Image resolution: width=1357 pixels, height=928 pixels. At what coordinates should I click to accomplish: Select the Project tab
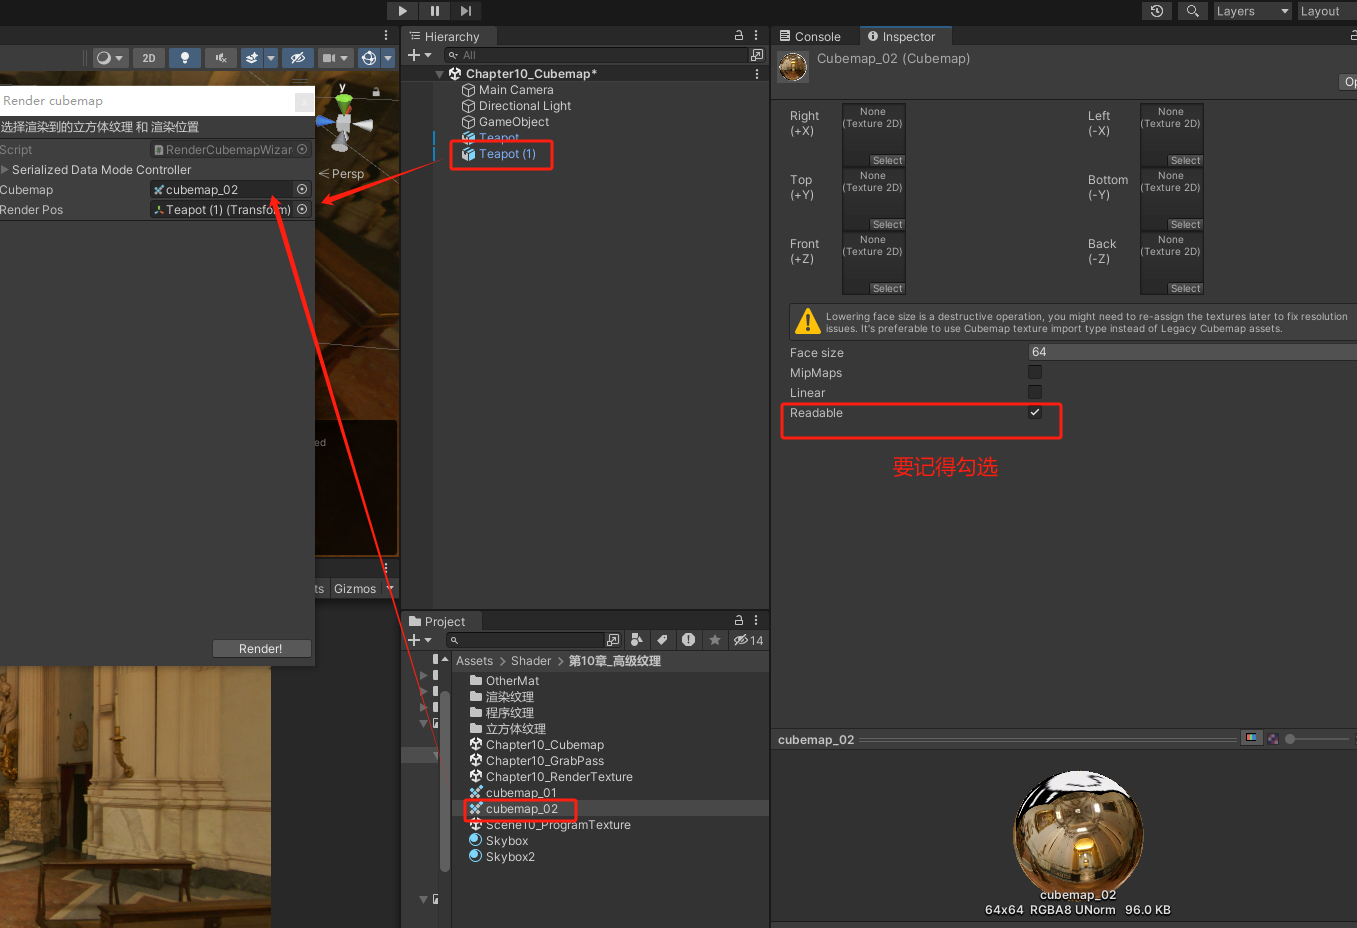(441, 621)
